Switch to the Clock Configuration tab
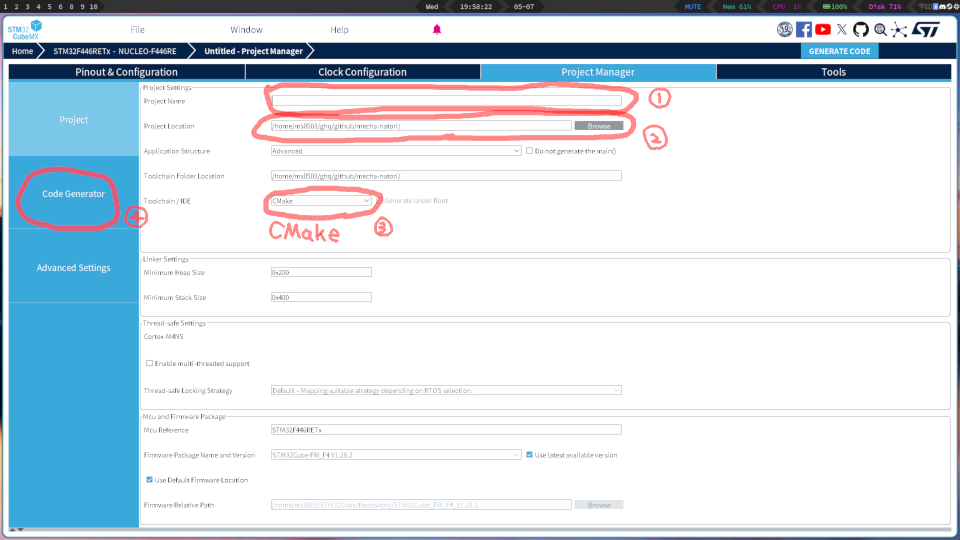Viewport: 960px width, 540px height. coord(362,72)
